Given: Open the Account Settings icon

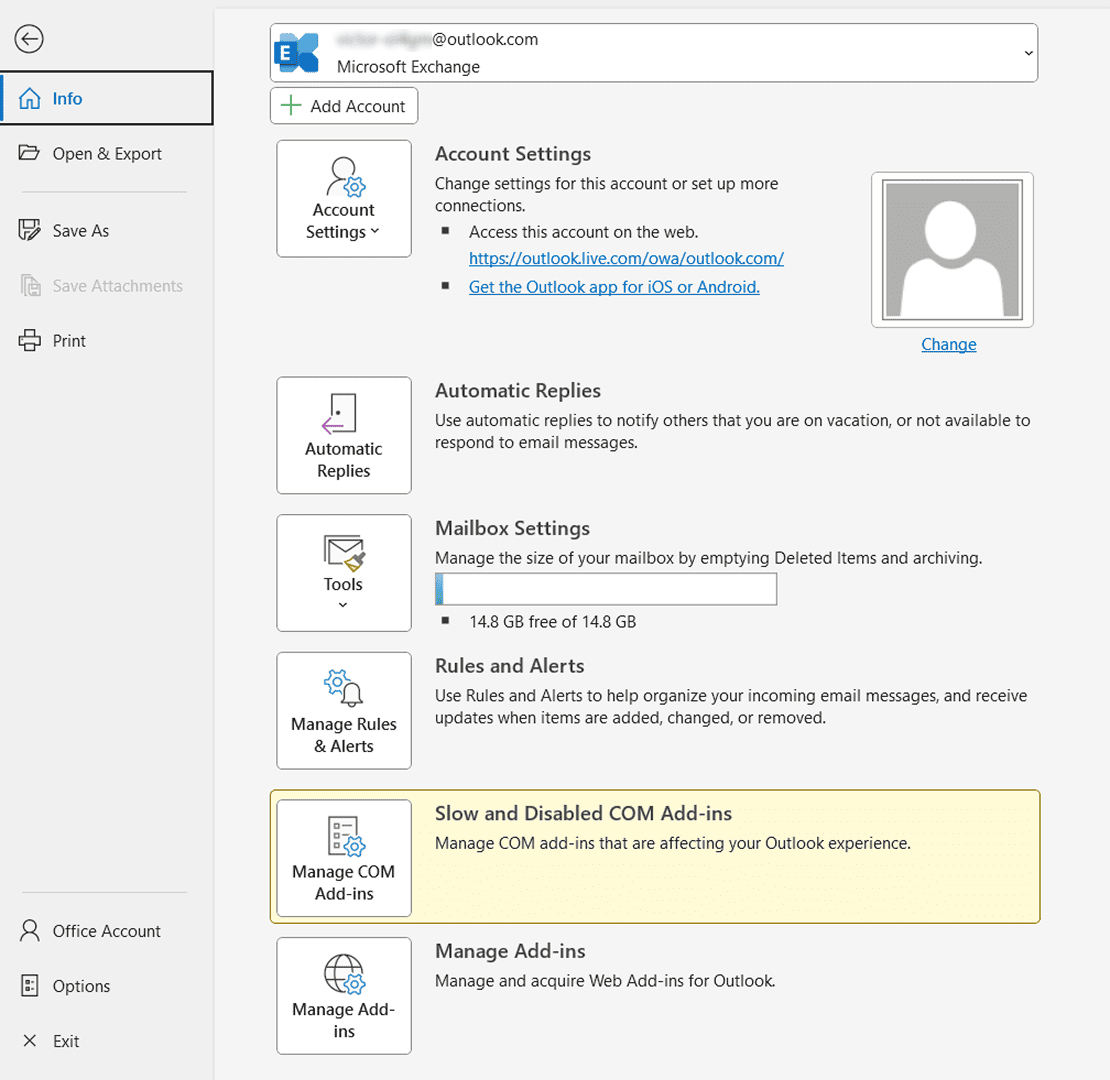Looking at the screenshot, I should 344,198.
